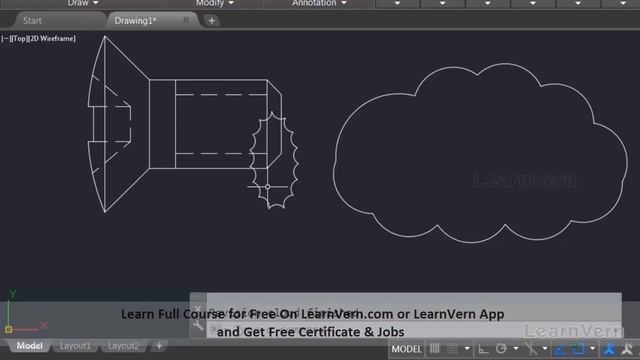Select the large revision cloud shape
Image resolution: width=640 pixels, height=360 pixels.
pos(480,153)
